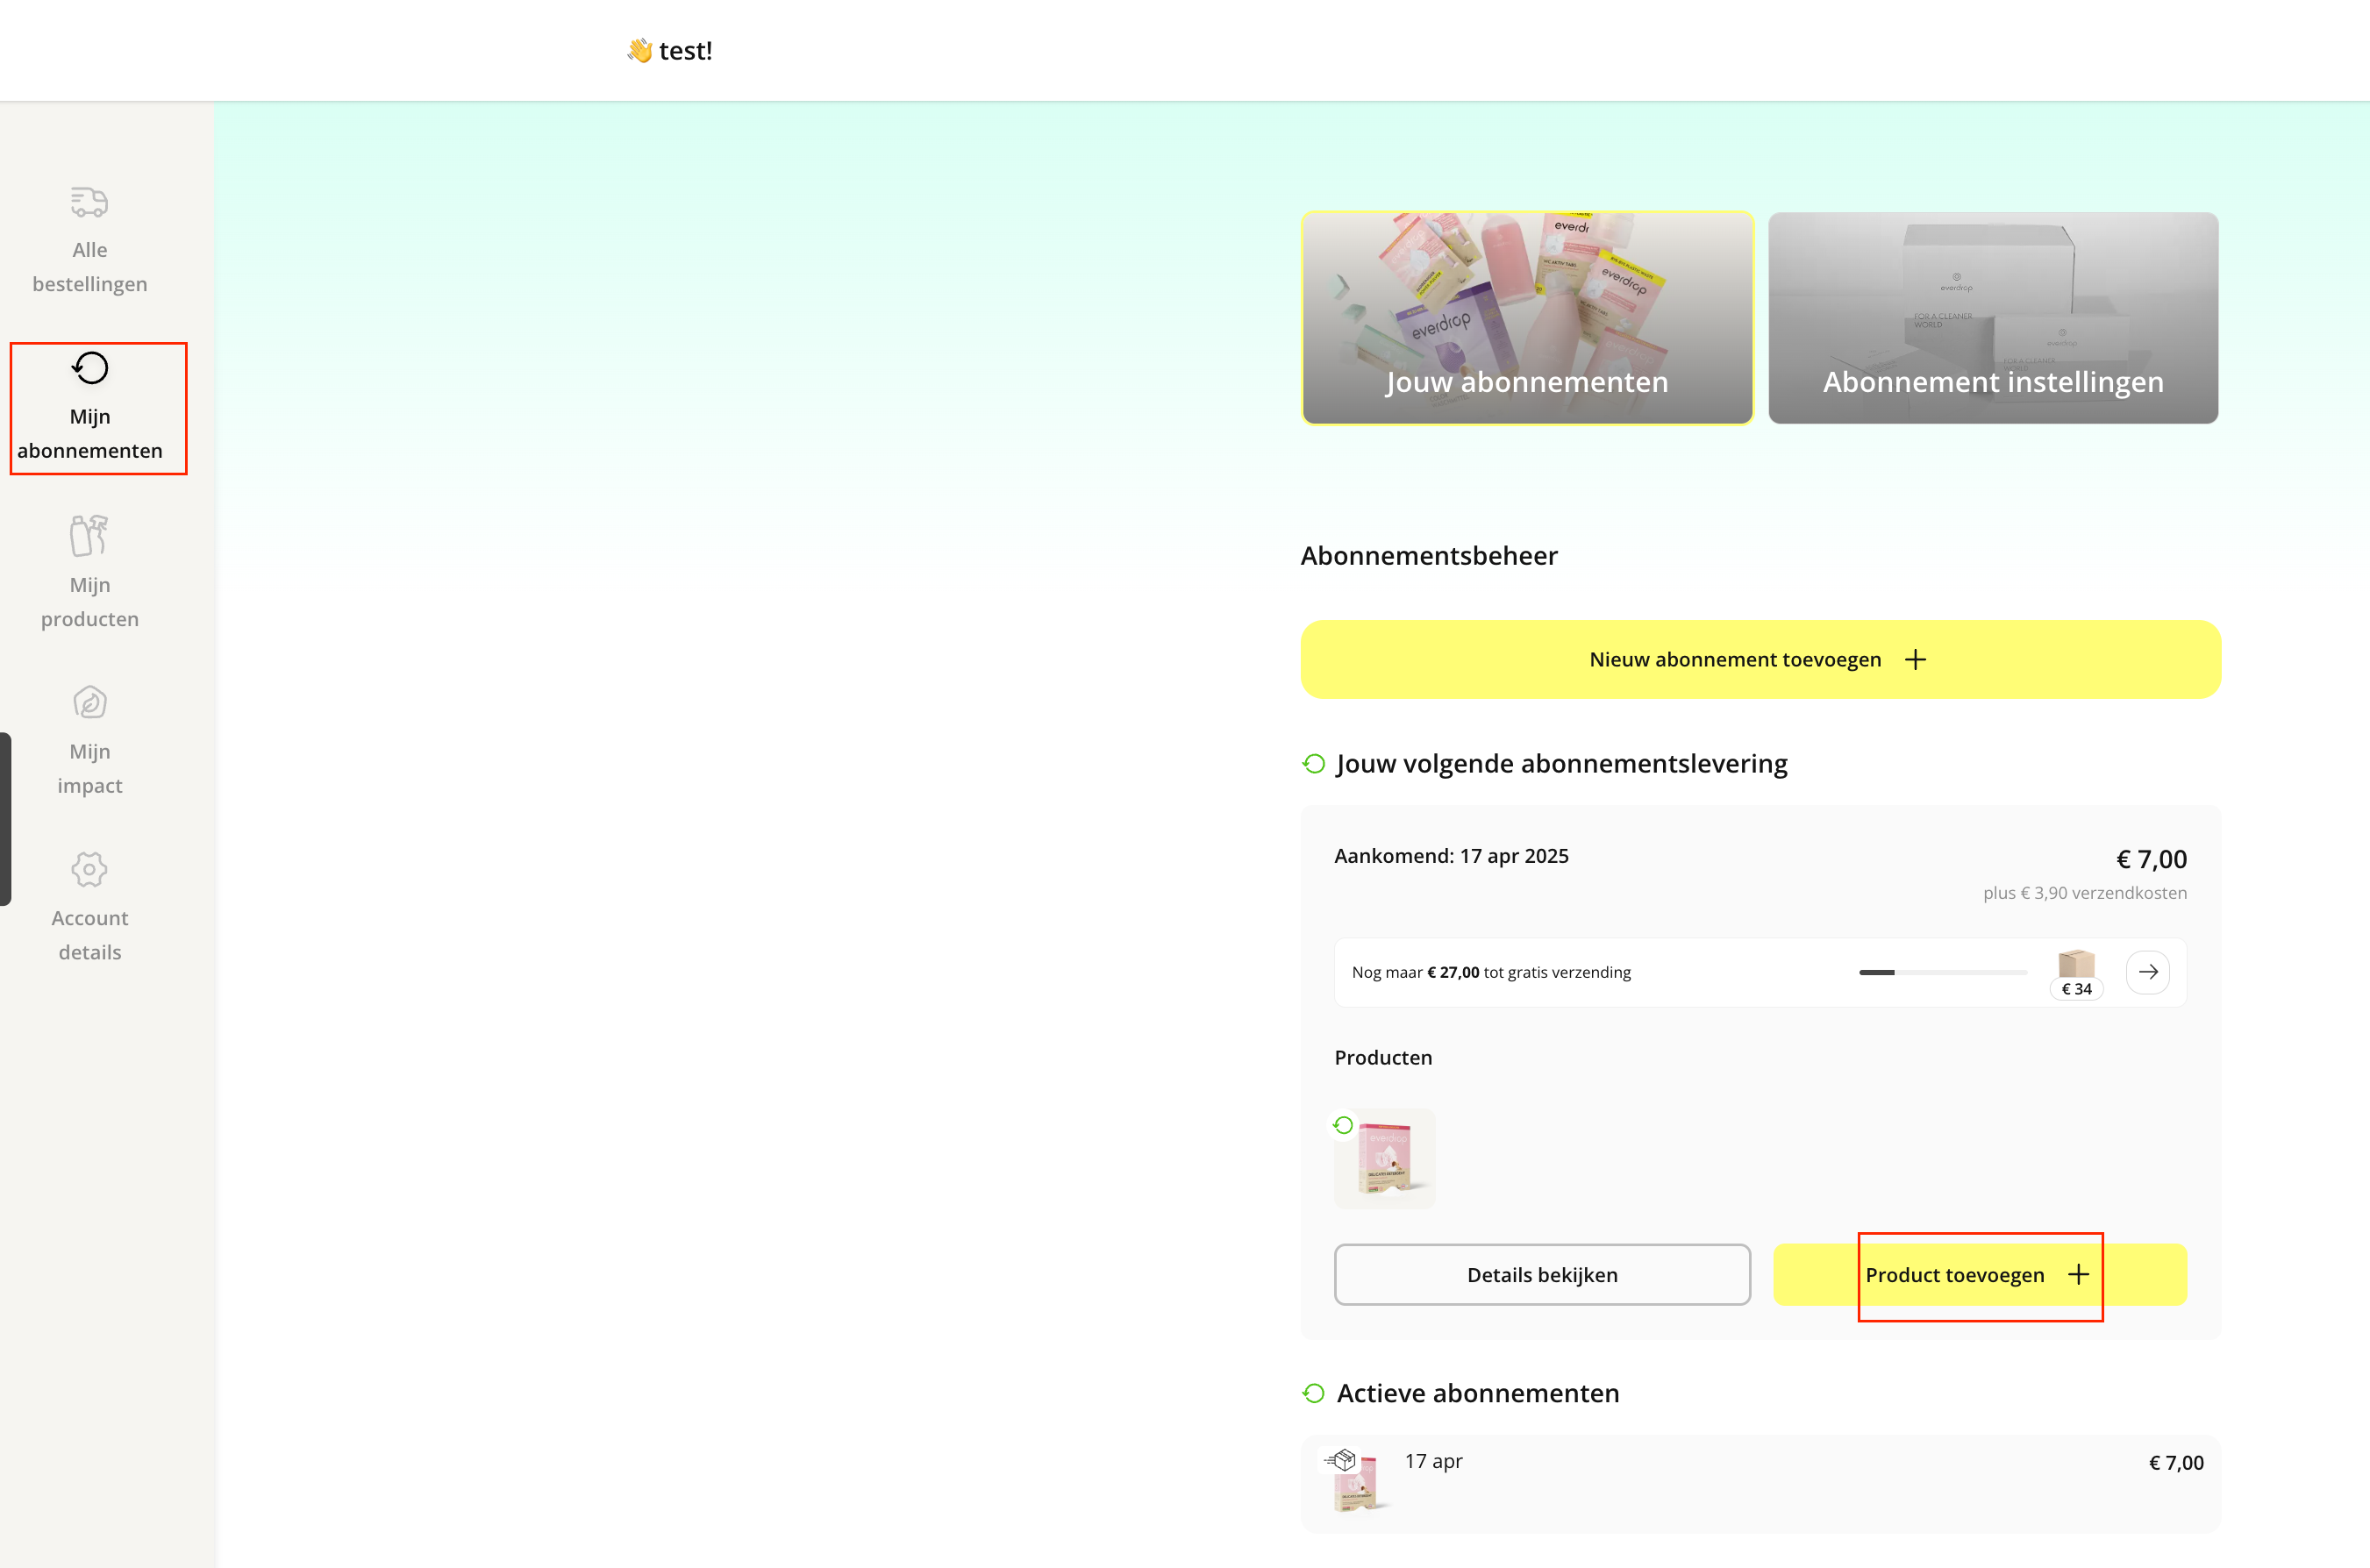The width and height of the screenshot is (2370, 1568).
Task: Click the Mijn impact leaf icon
Action: pos(89,702)
